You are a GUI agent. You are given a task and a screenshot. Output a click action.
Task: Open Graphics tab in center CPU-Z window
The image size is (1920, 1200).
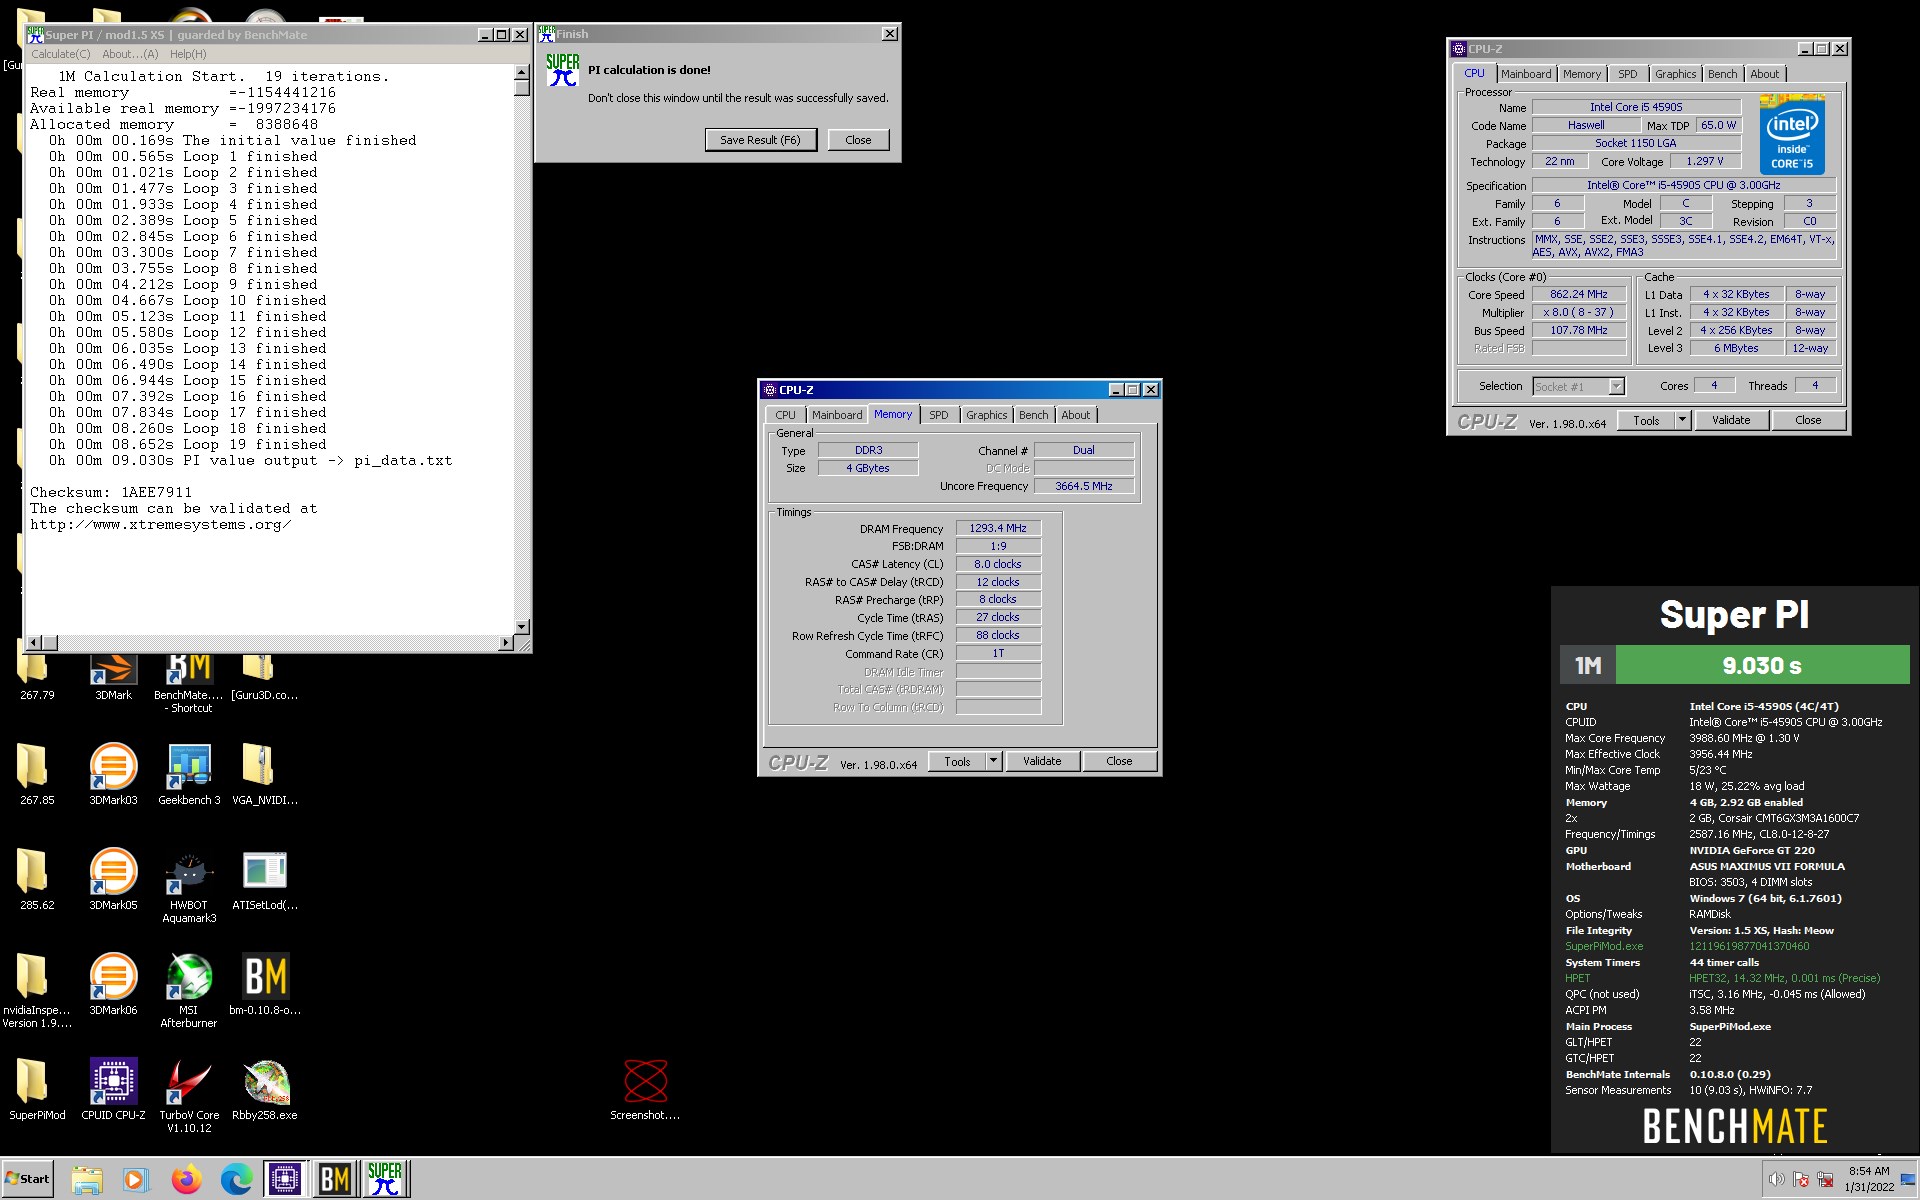987,415
